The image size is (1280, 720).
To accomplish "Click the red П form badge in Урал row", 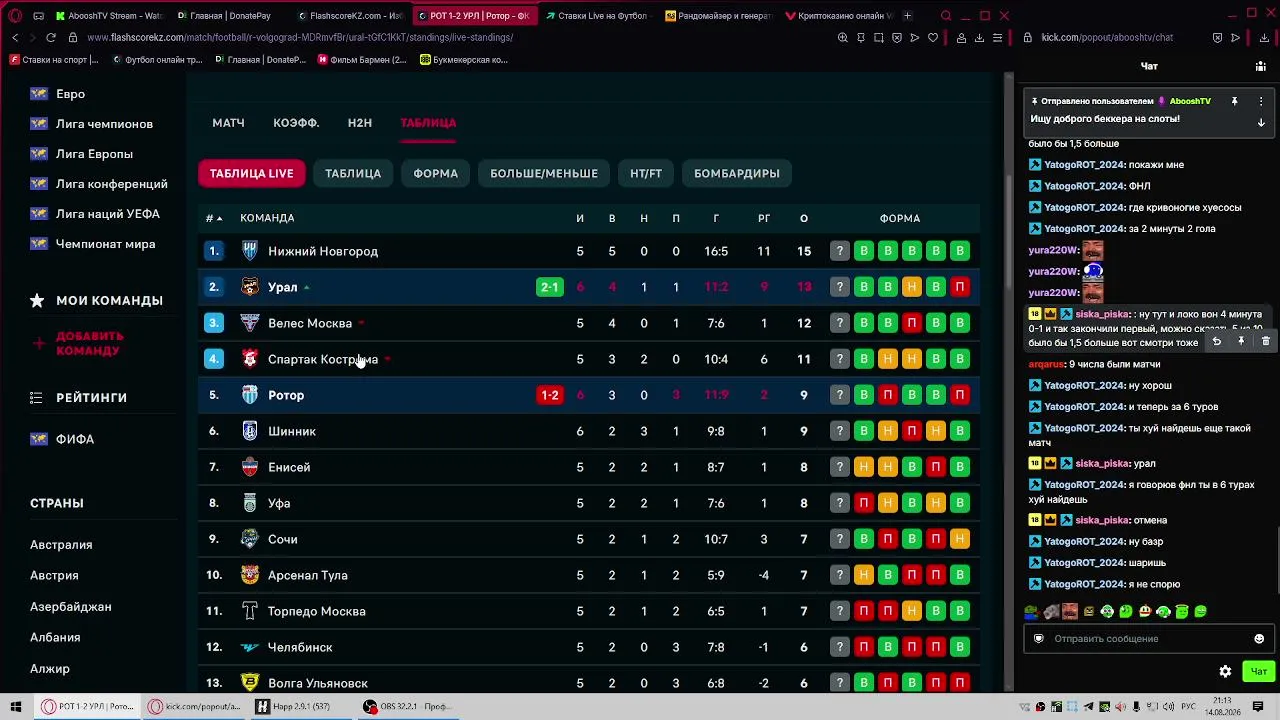I will [x=960, y=287].
